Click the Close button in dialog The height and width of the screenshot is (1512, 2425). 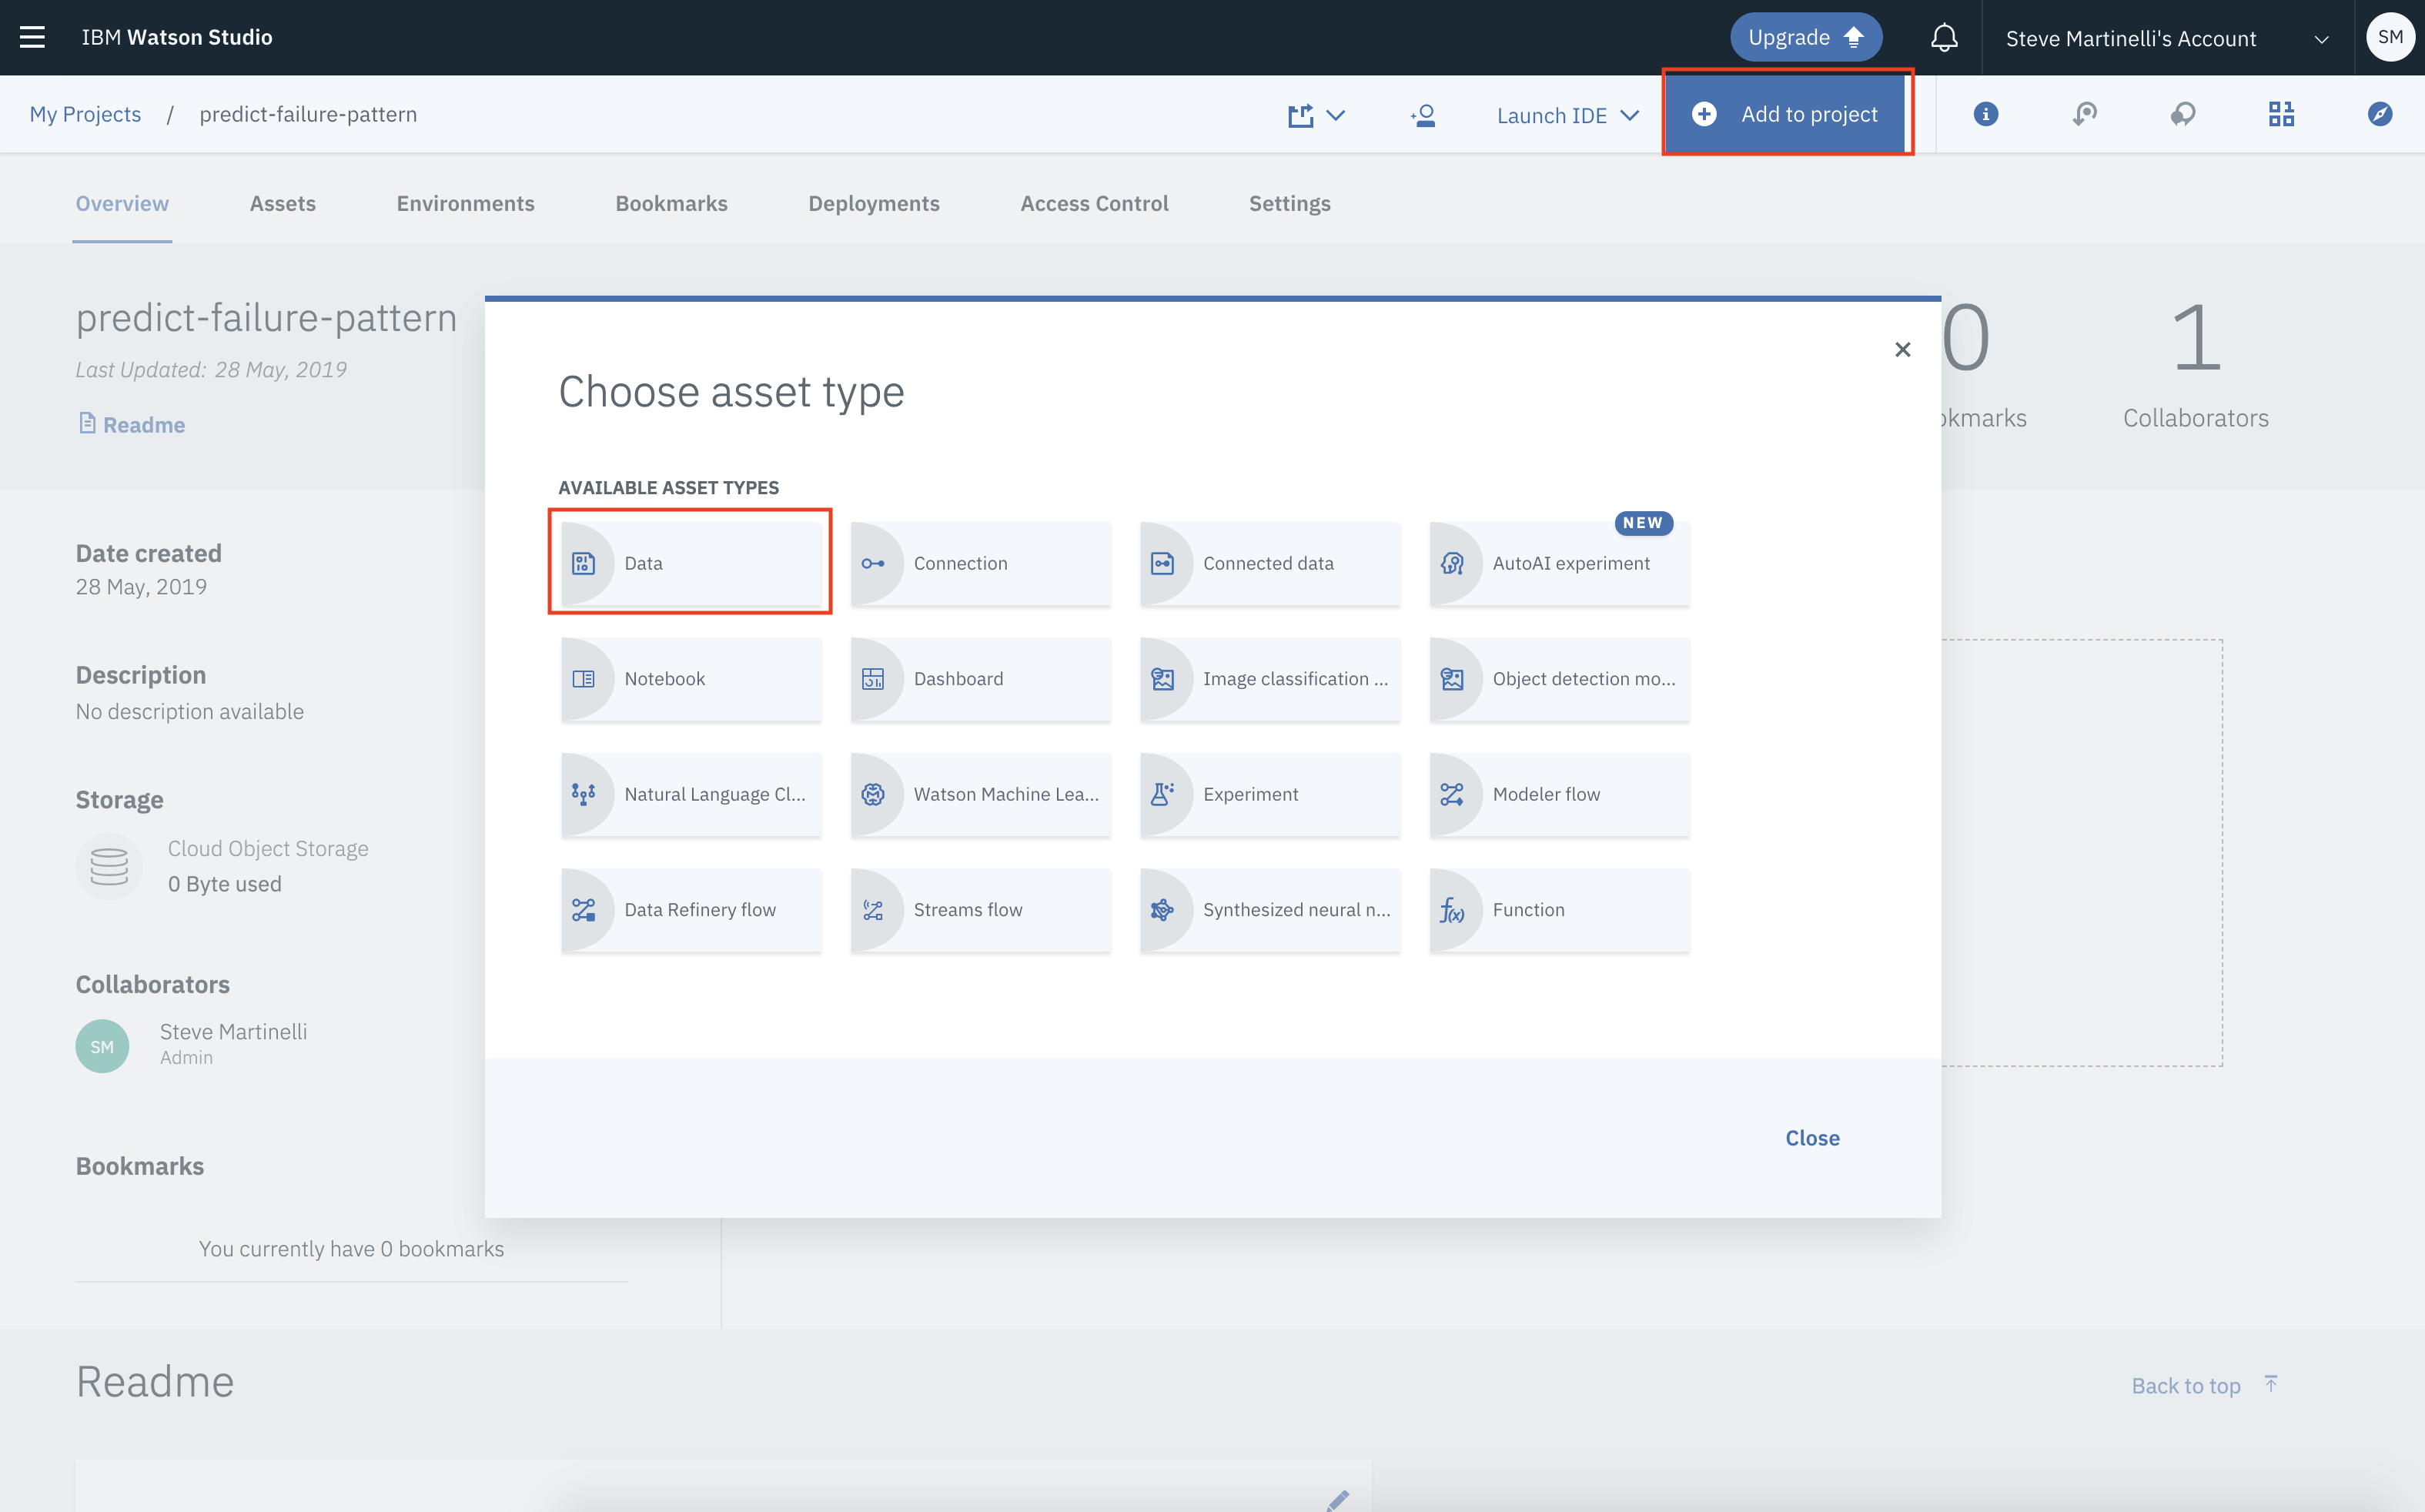(x=1811, y=1138)
